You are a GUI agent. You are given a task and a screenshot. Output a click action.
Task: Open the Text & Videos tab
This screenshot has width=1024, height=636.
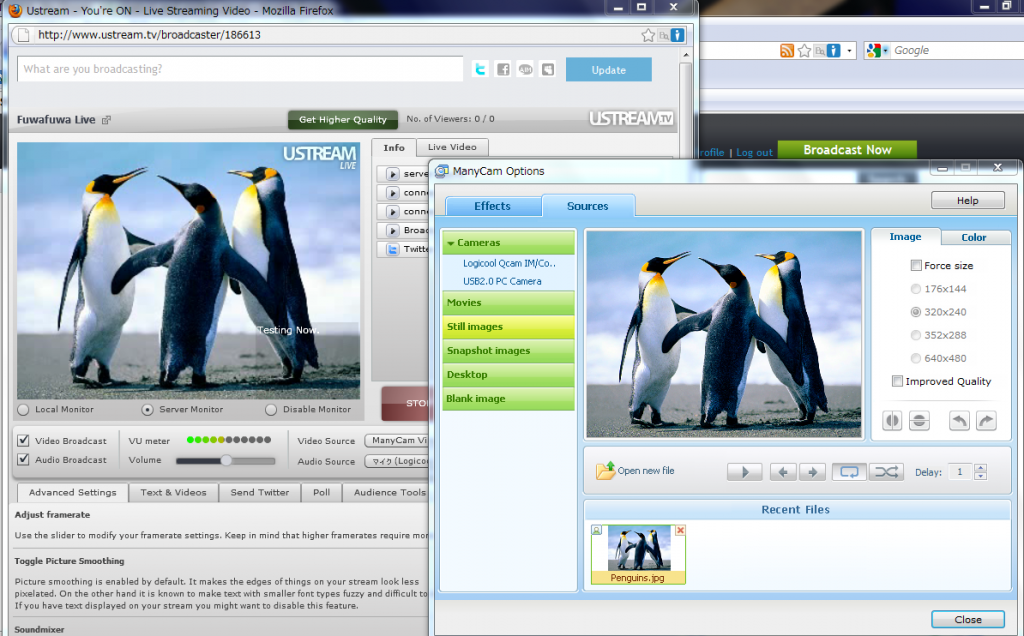point(173,492)
